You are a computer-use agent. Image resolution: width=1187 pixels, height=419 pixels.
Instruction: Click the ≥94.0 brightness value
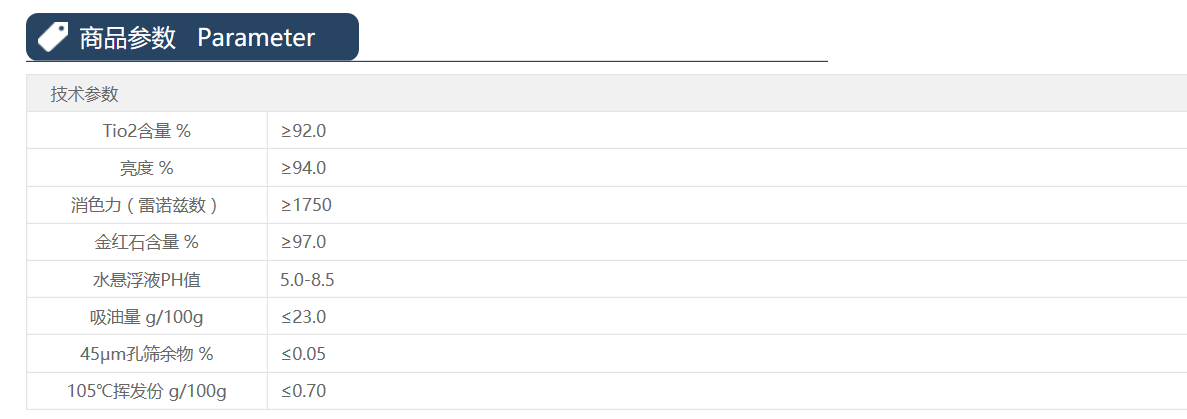click(x=303, y=168)
